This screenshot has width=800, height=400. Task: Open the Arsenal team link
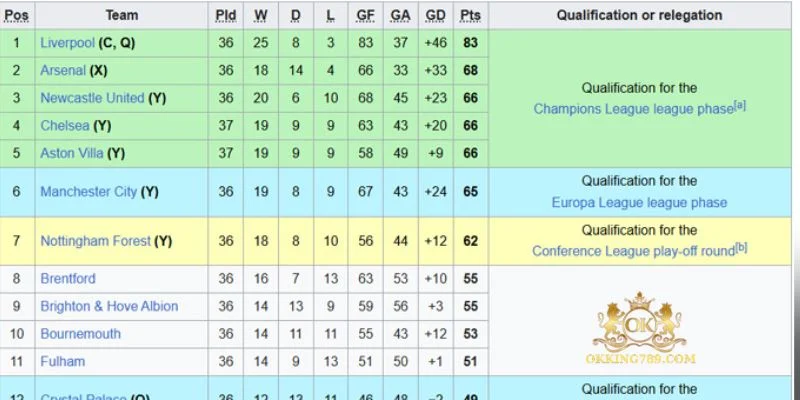click(63, 70)
